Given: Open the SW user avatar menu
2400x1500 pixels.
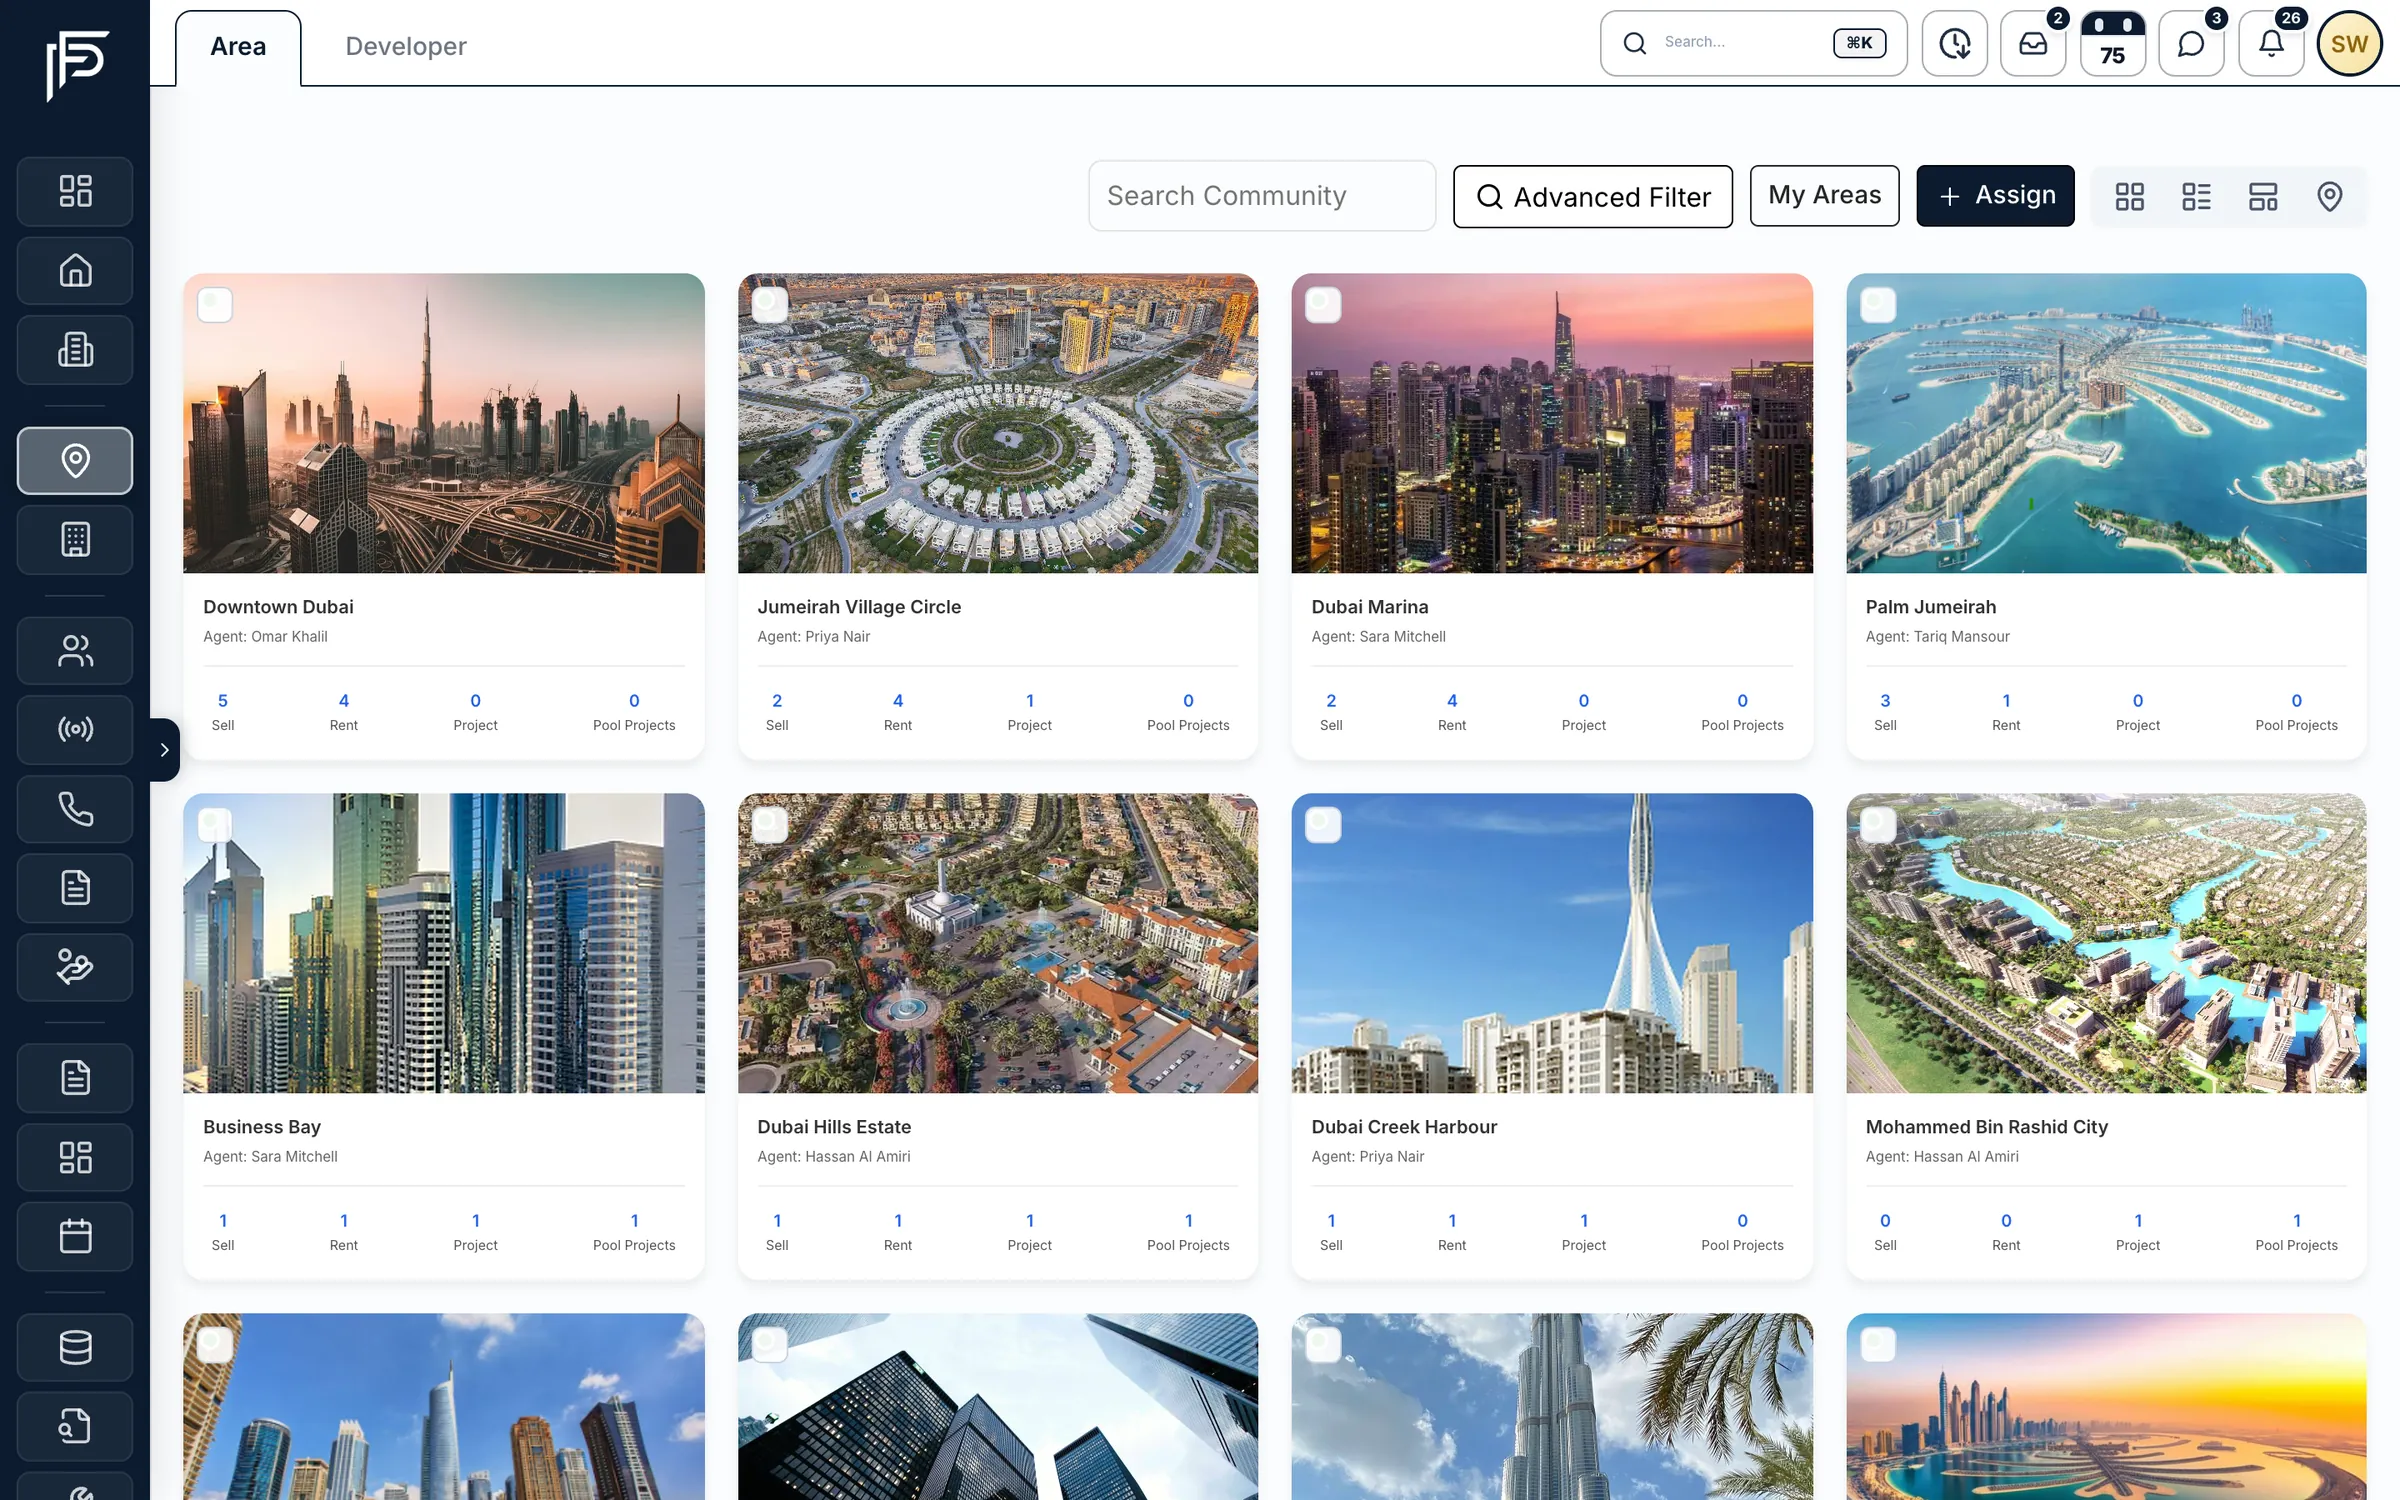Looking at the screenshot, I should coord(2349,43).
